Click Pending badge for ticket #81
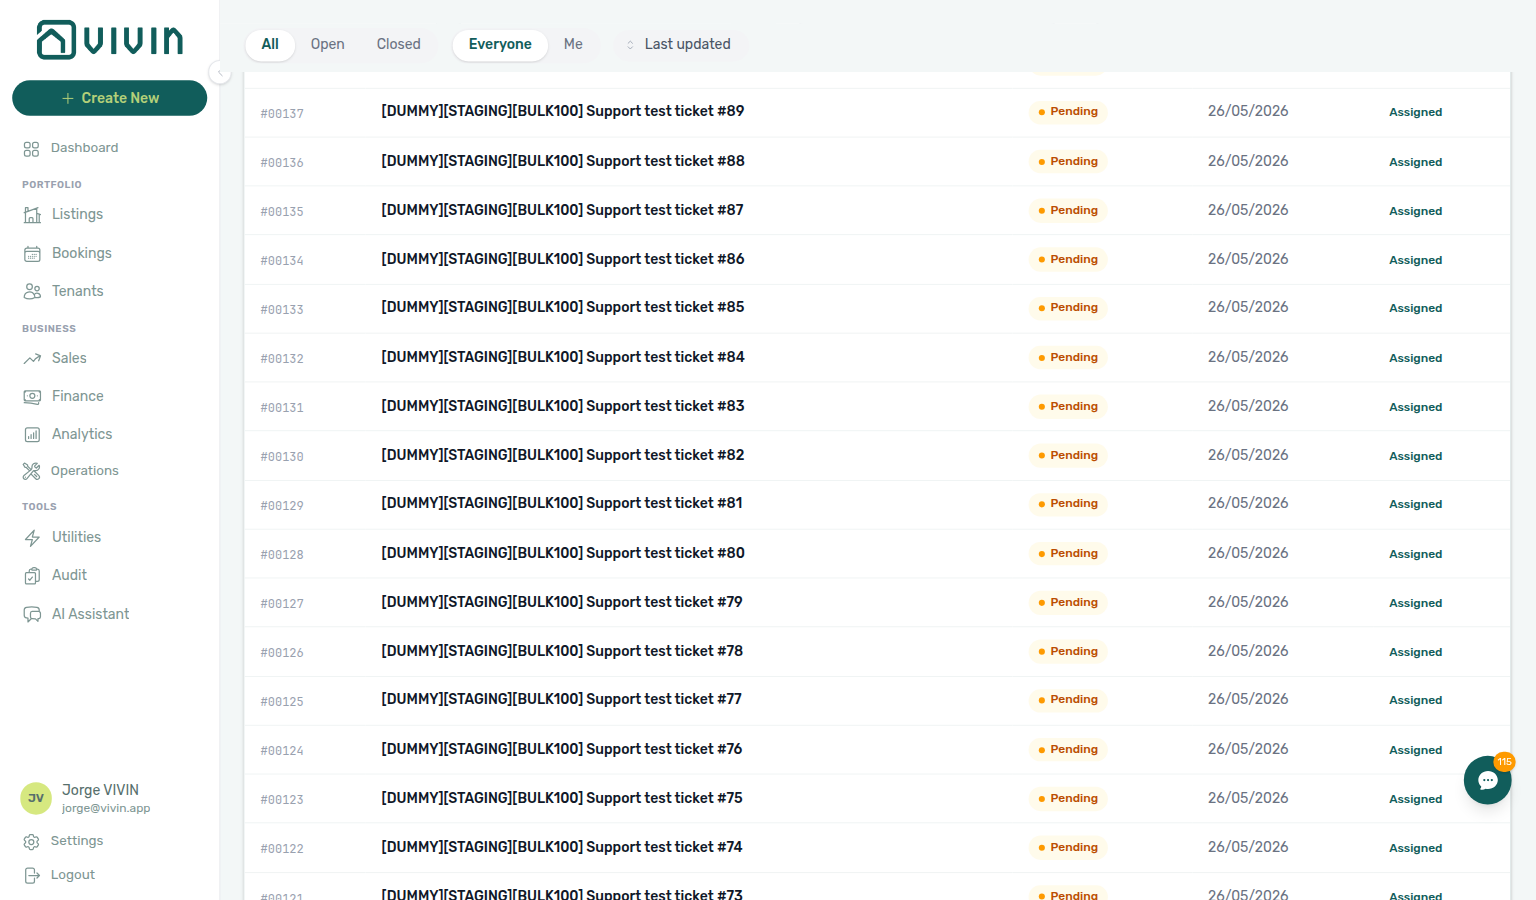Viewport: 1536px width, 900px height. pos(1068,504)
